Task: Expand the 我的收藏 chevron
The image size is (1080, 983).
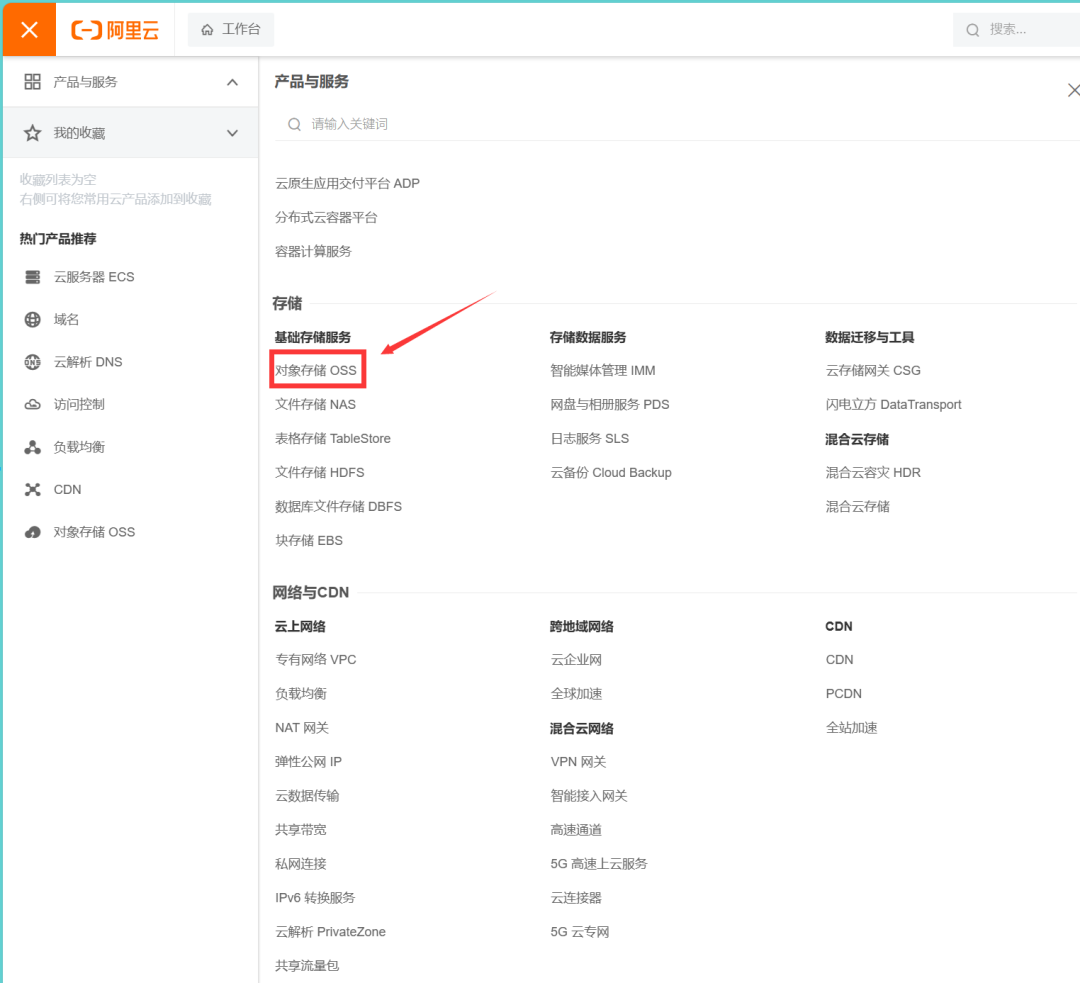Action: (x=233, y=133)
